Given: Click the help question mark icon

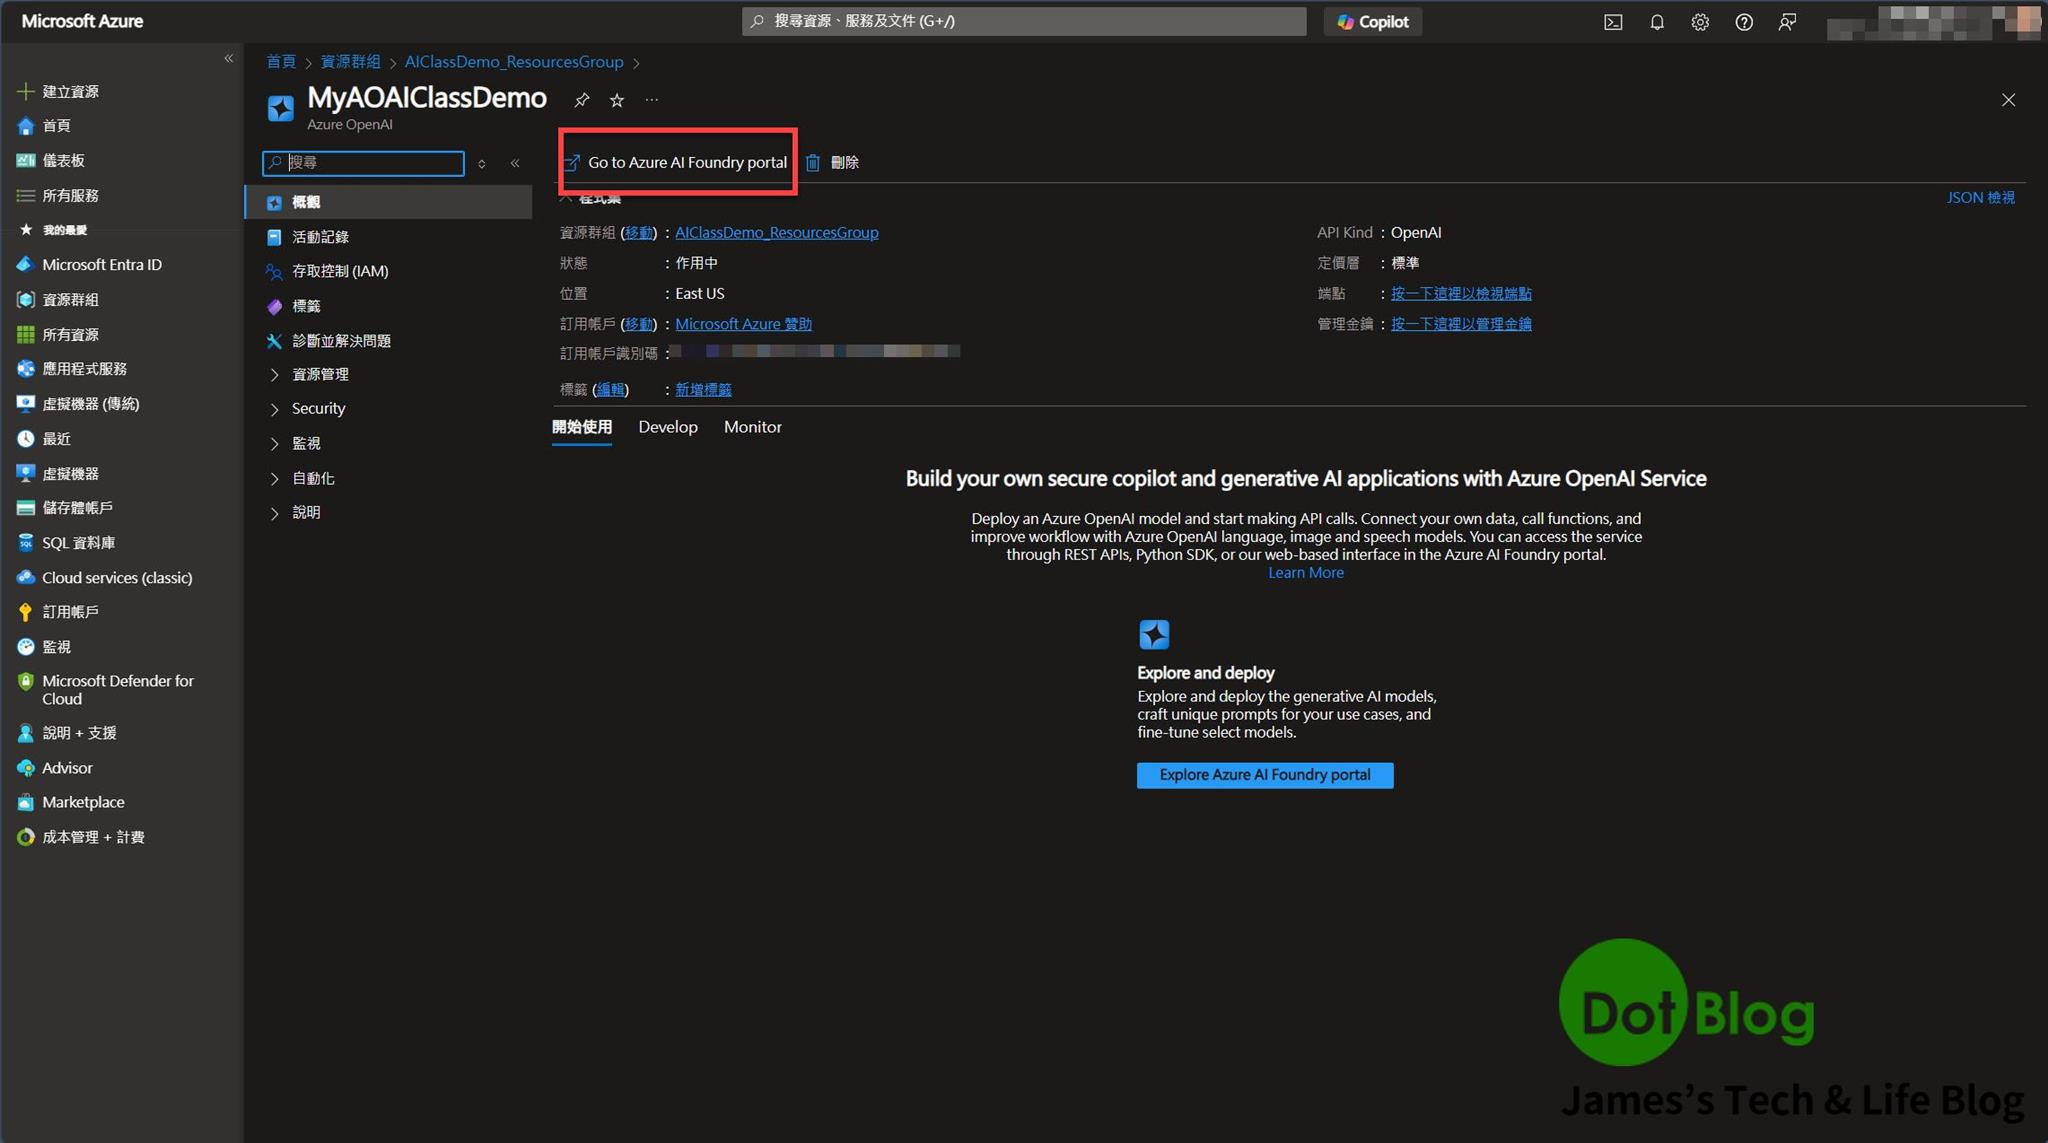Looking at the screenshot, I should pos(1744,22).
